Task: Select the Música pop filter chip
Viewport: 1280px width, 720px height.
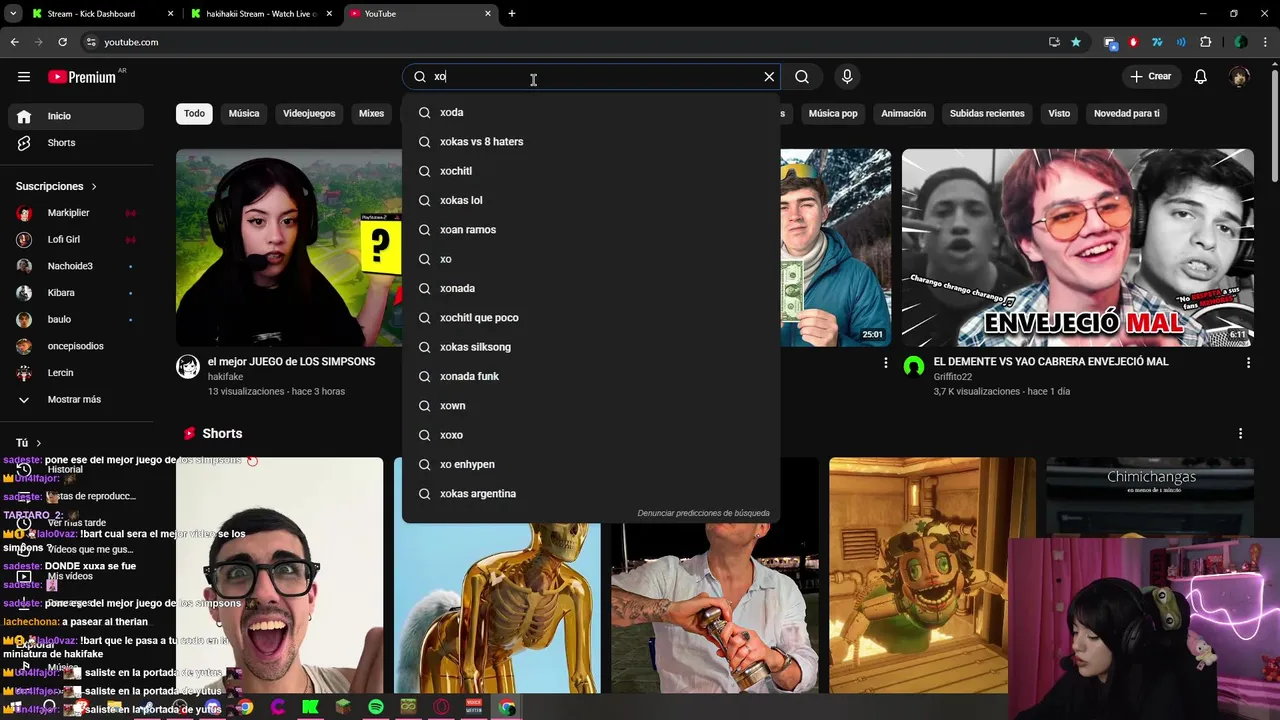Action: 833,113
